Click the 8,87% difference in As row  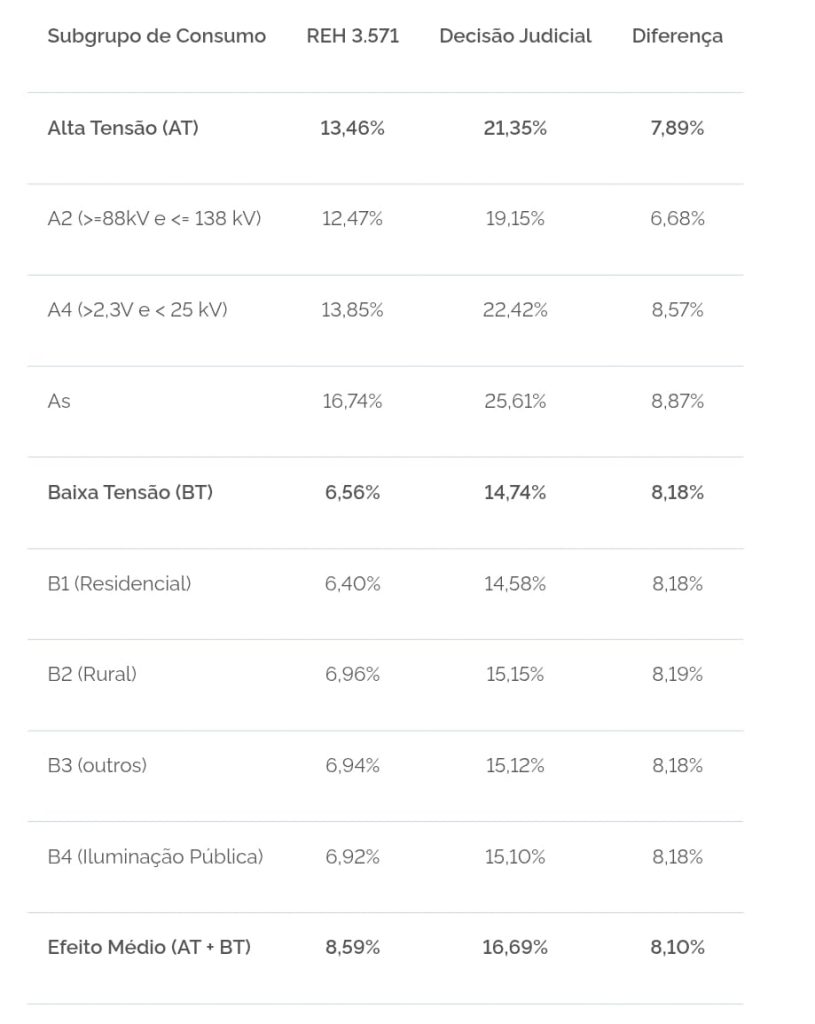677,401
